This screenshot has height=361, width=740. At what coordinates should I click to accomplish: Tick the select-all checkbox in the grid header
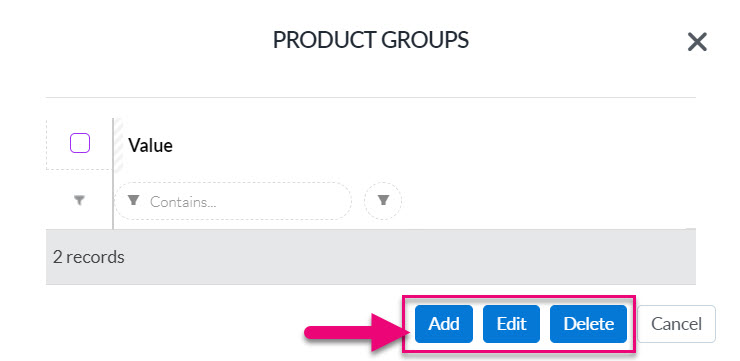80,143
